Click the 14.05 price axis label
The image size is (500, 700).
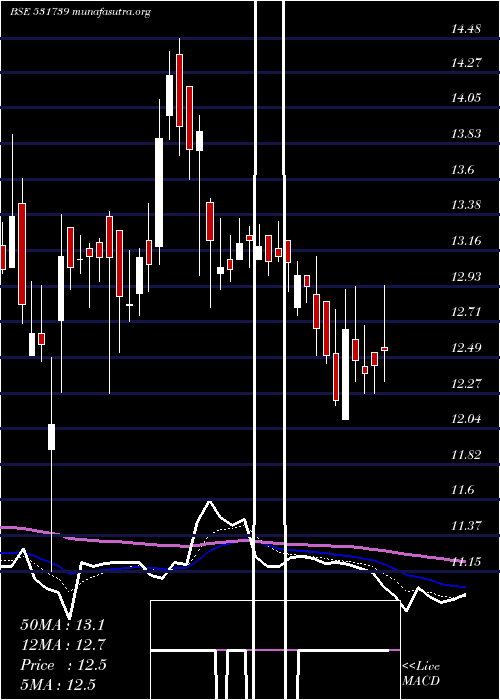pyautogui.click(x=466, y=98)
